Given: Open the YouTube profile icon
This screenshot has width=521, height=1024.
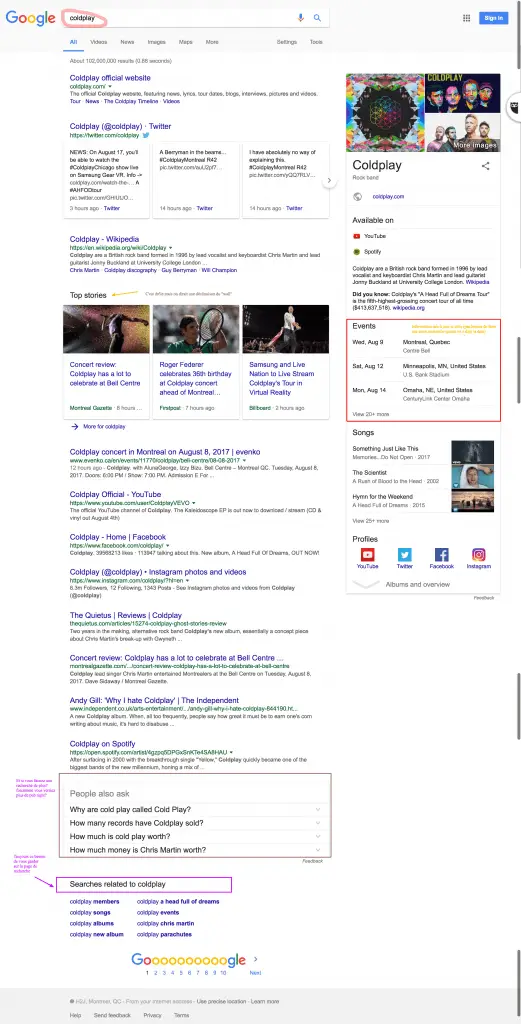Looking at the screenshot, I should tap(368, 555).
